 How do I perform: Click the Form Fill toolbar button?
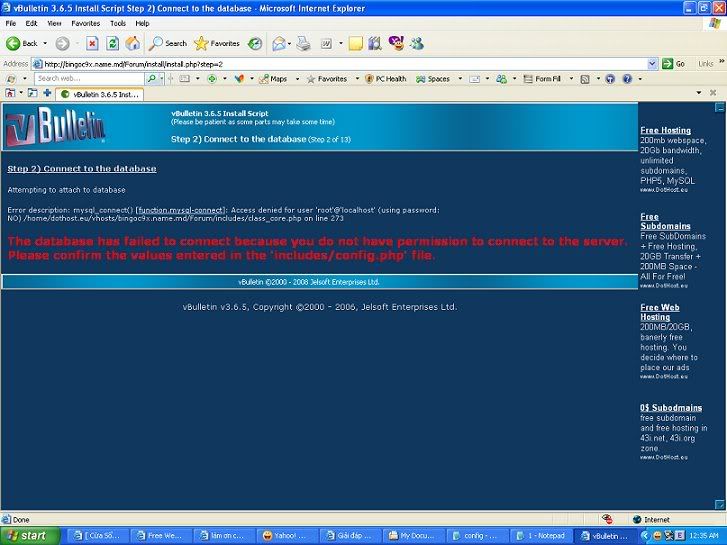(x=542, y=79)
